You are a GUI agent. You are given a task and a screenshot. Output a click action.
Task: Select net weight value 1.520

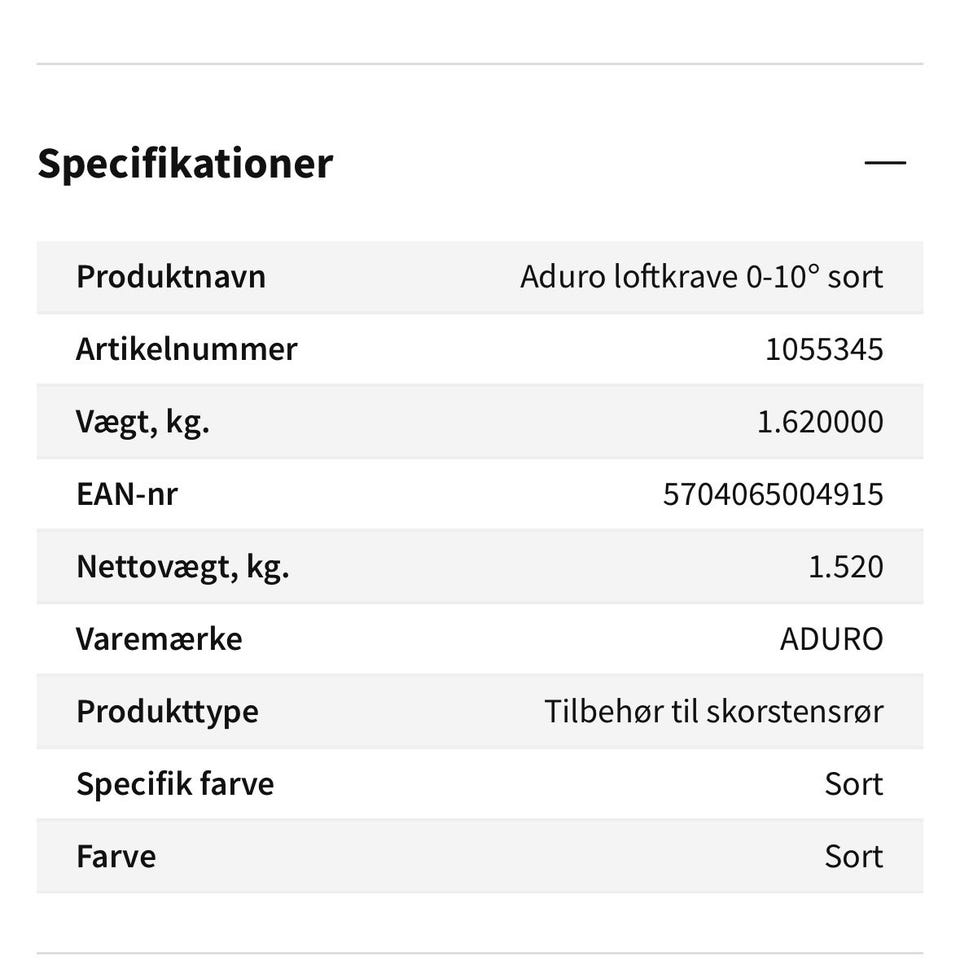[845, 567]
